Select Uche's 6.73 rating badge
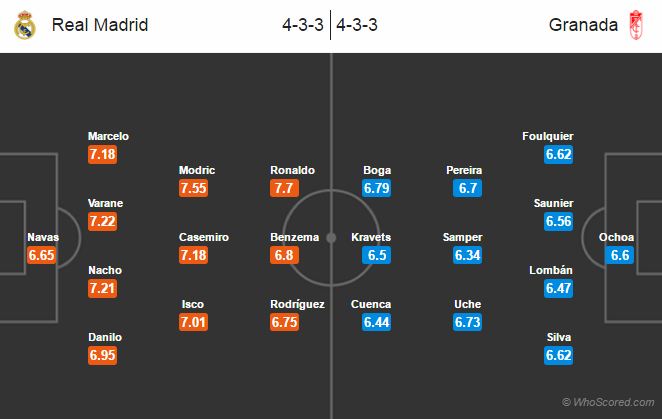The image size is (662, 419). click(467, 322)
